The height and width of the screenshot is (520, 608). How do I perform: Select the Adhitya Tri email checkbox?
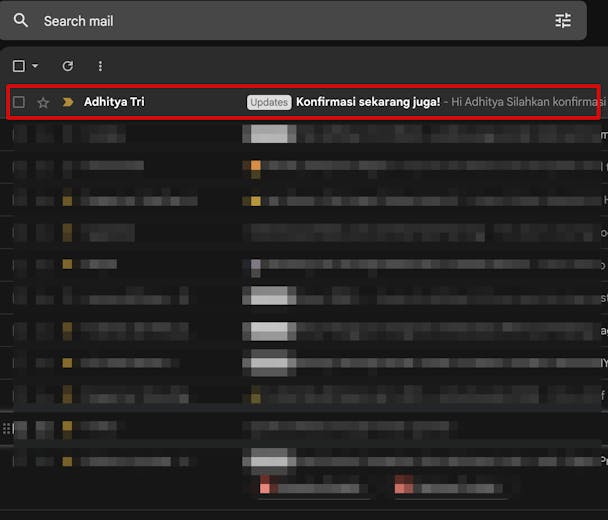[x=19, y=102]
